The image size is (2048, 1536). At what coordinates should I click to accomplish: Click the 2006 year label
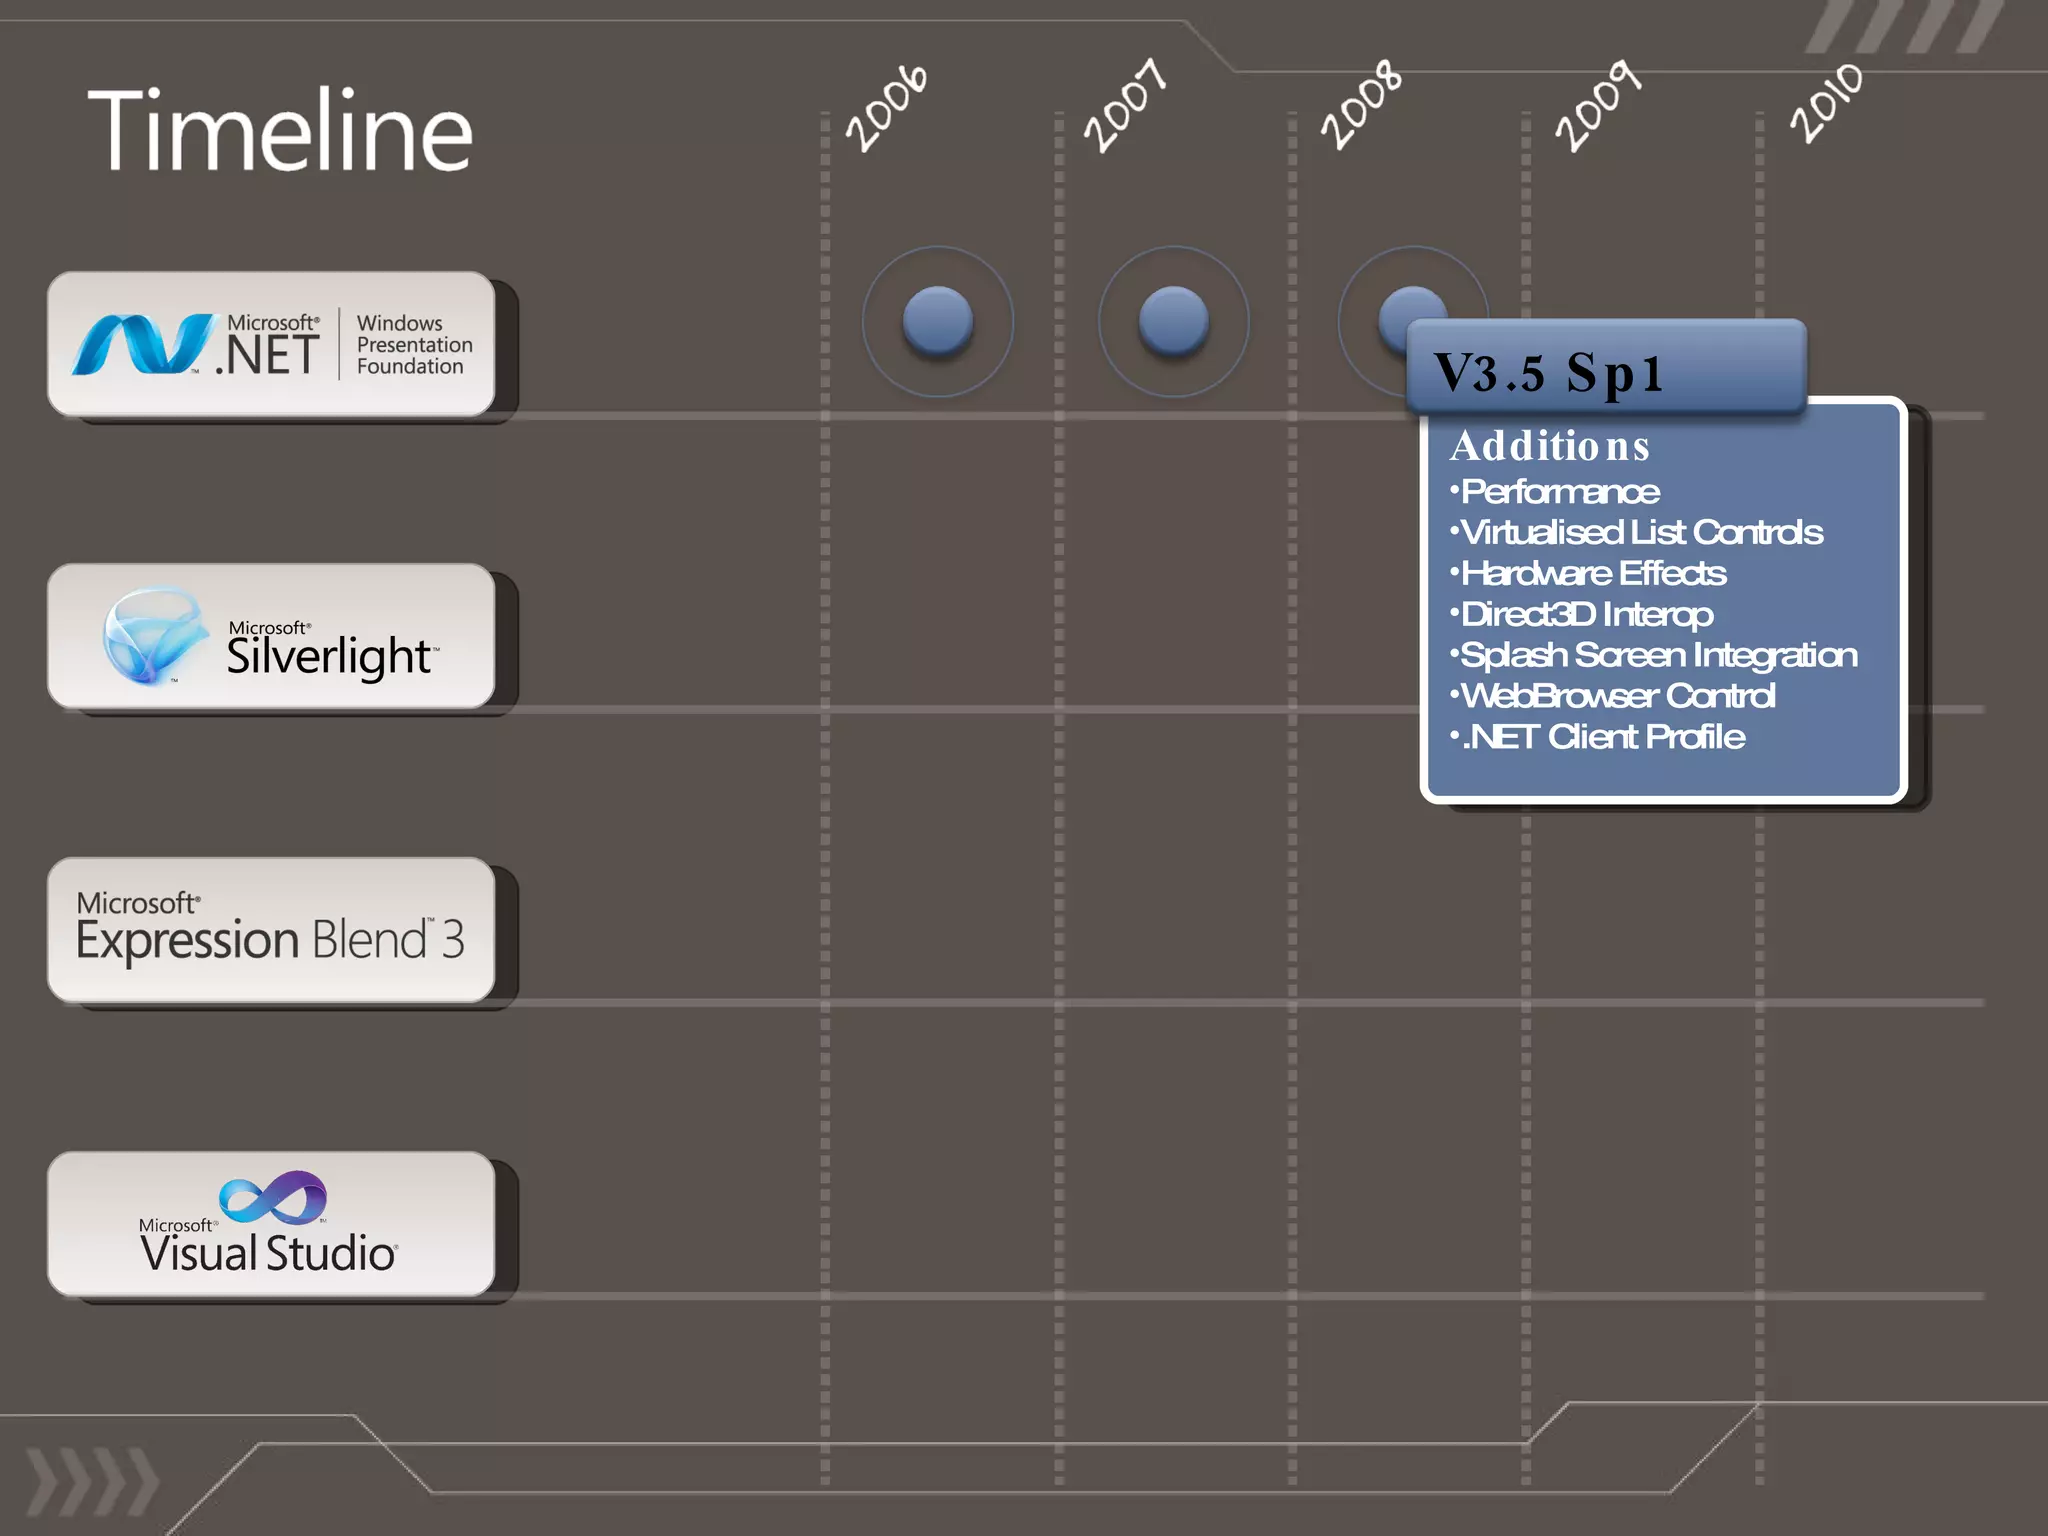tap(888, 108)
